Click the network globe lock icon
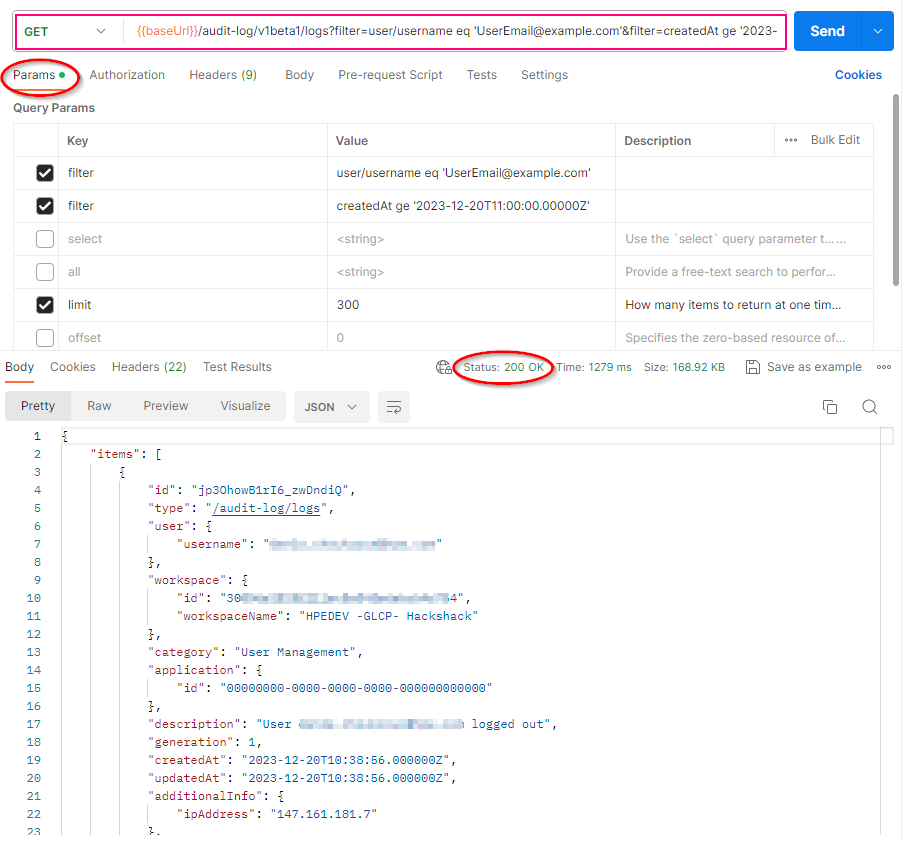 click(443, 367)
